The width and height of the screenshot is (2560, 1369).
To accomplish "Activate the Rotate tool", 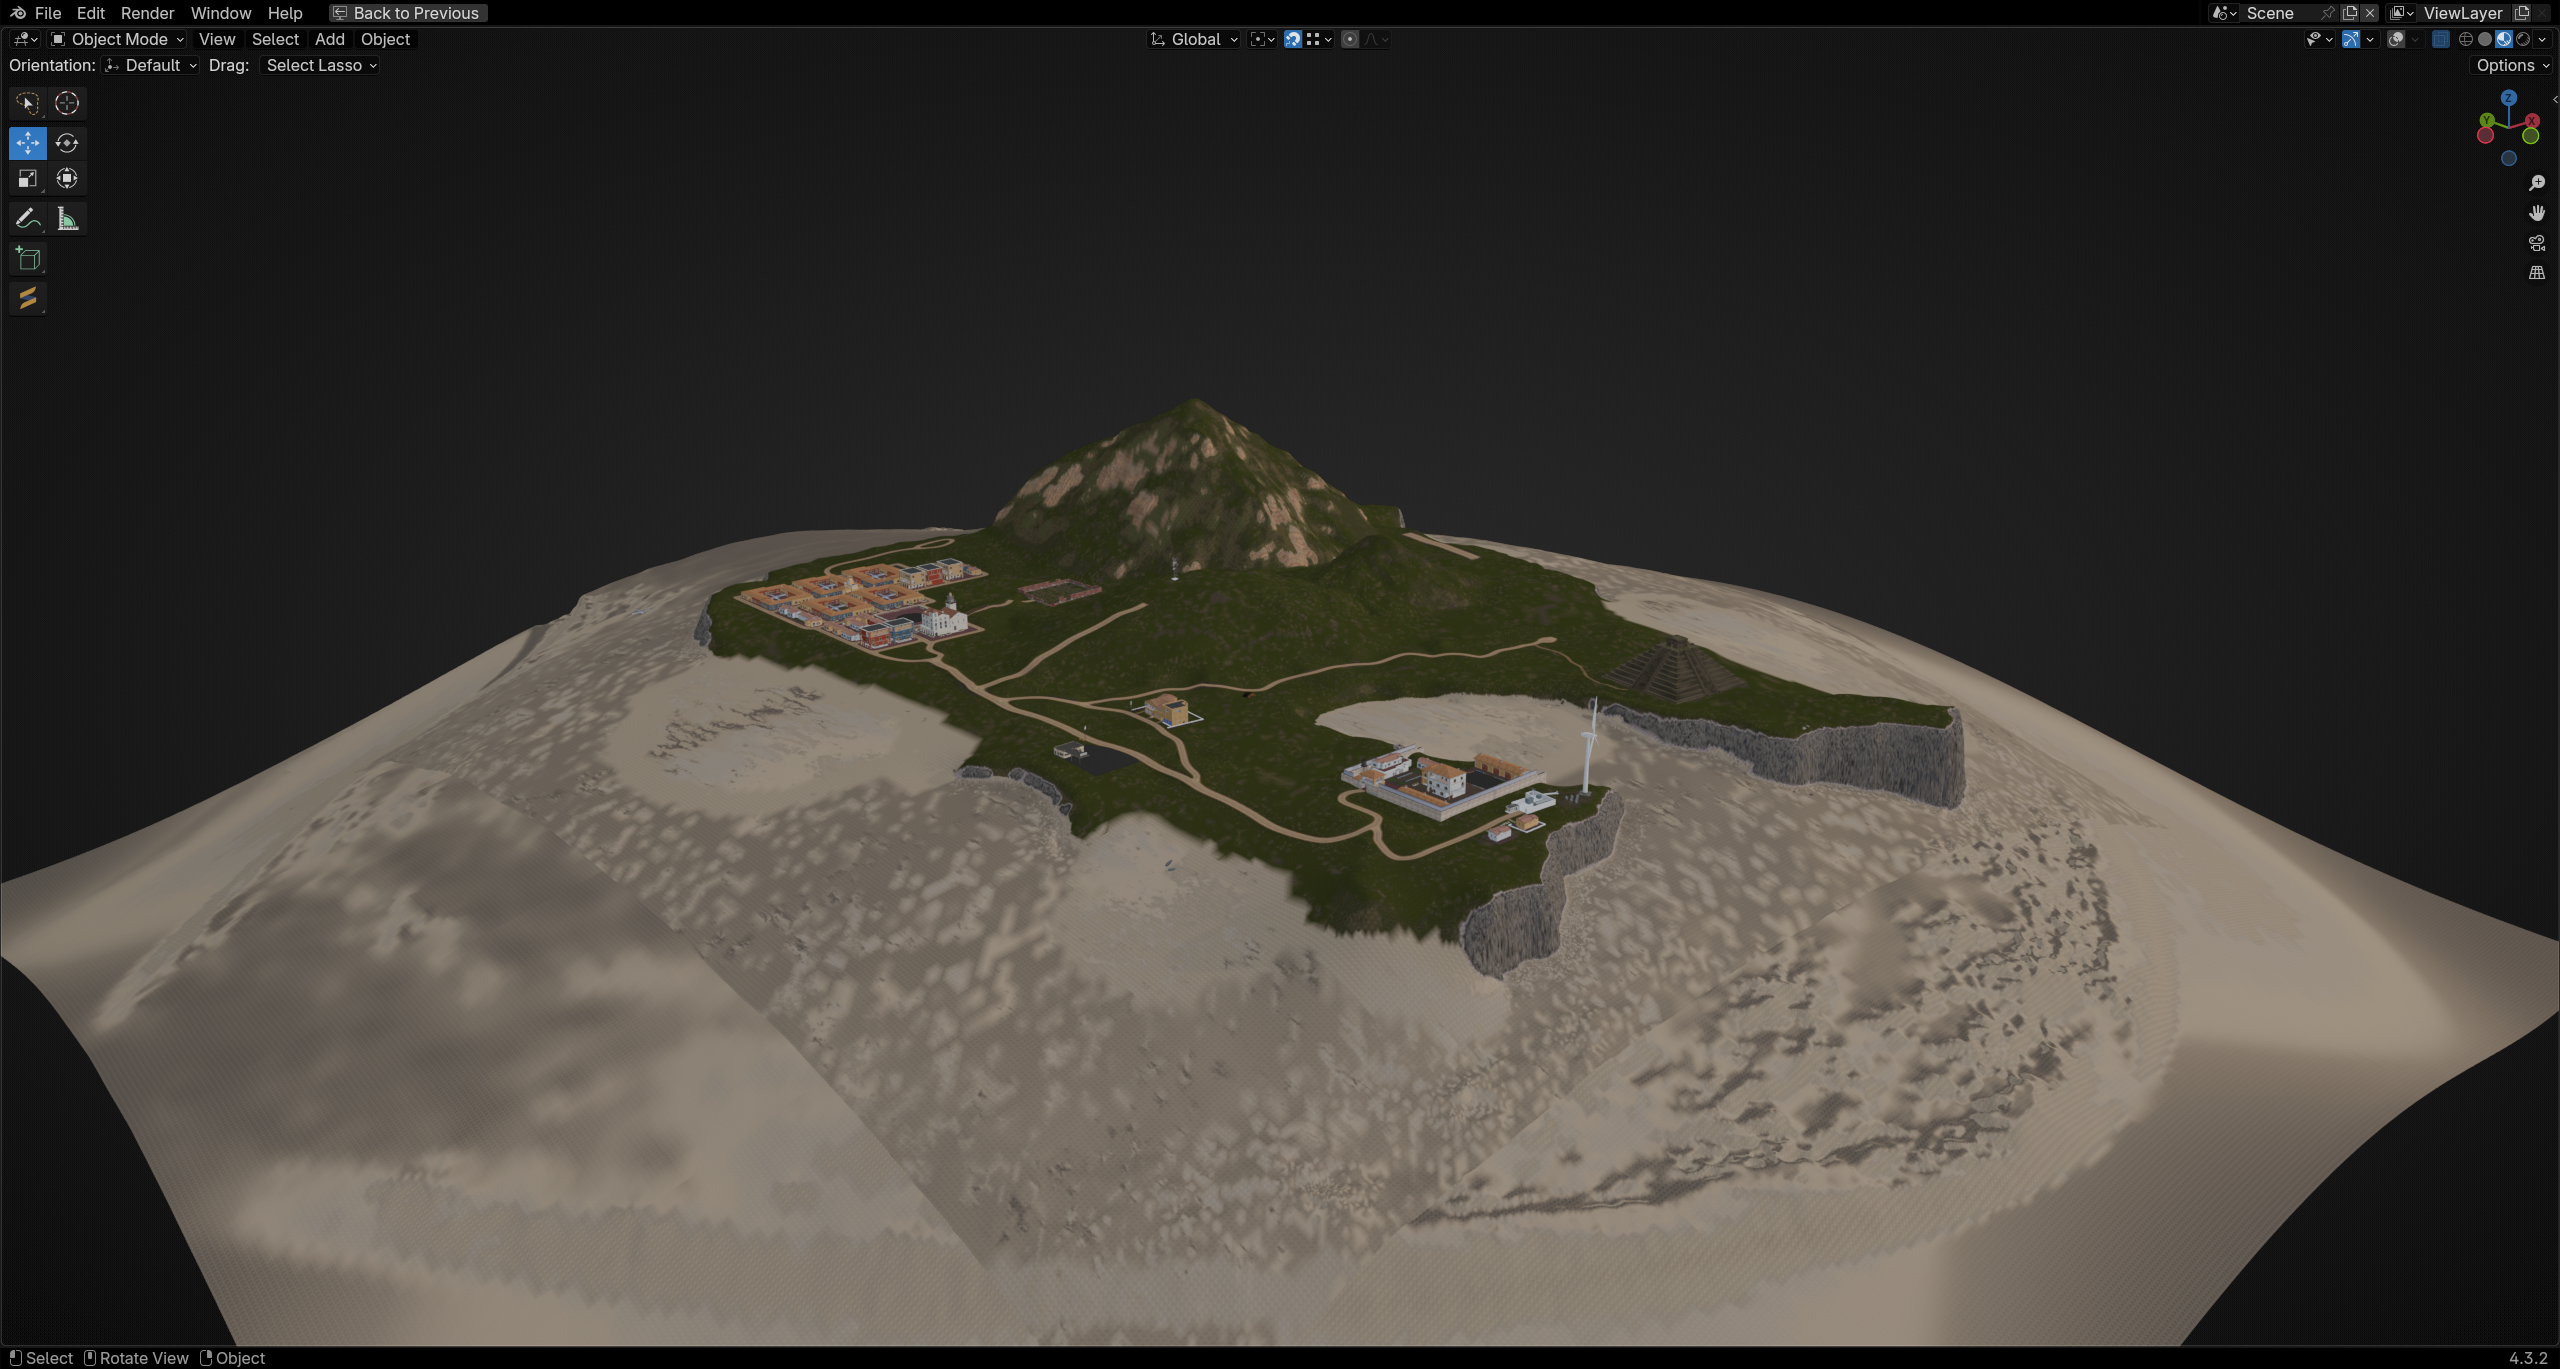I will click(x=67, y=143).
